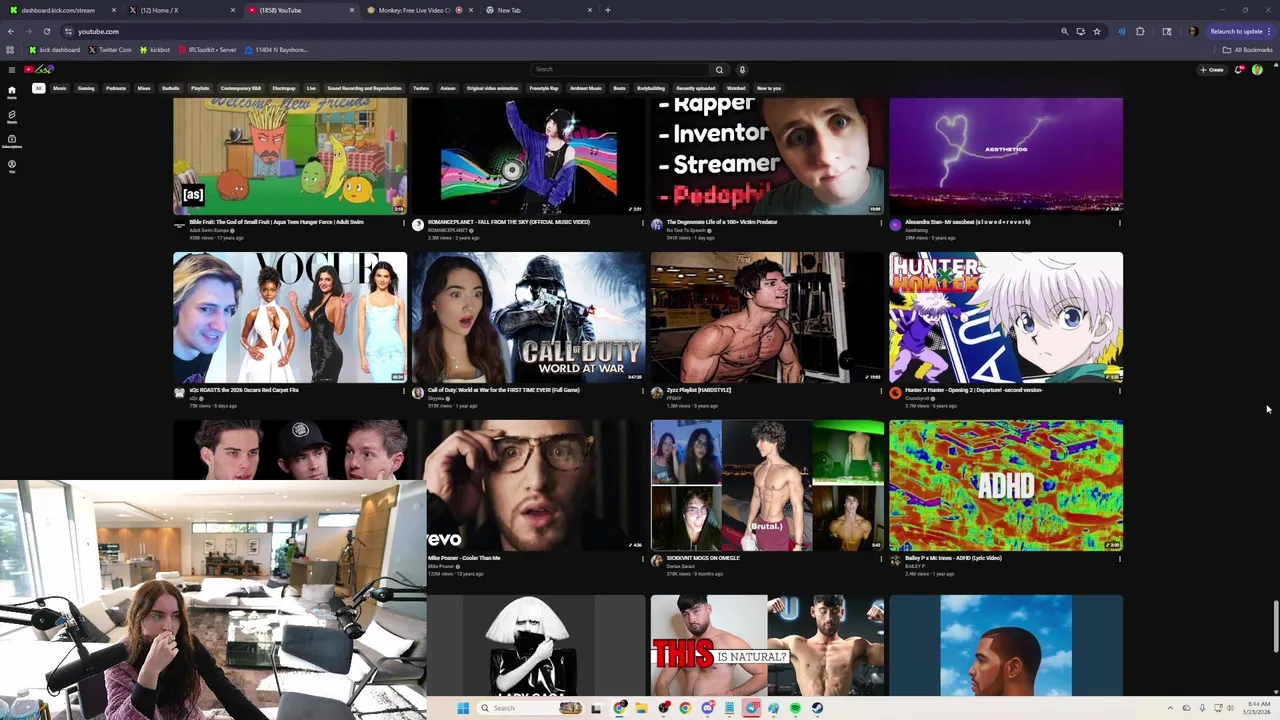Viewport: 1280px width, 720px height.
Task: Open the ADHD lyric video thumbnail
Action: coord(1006,485)
